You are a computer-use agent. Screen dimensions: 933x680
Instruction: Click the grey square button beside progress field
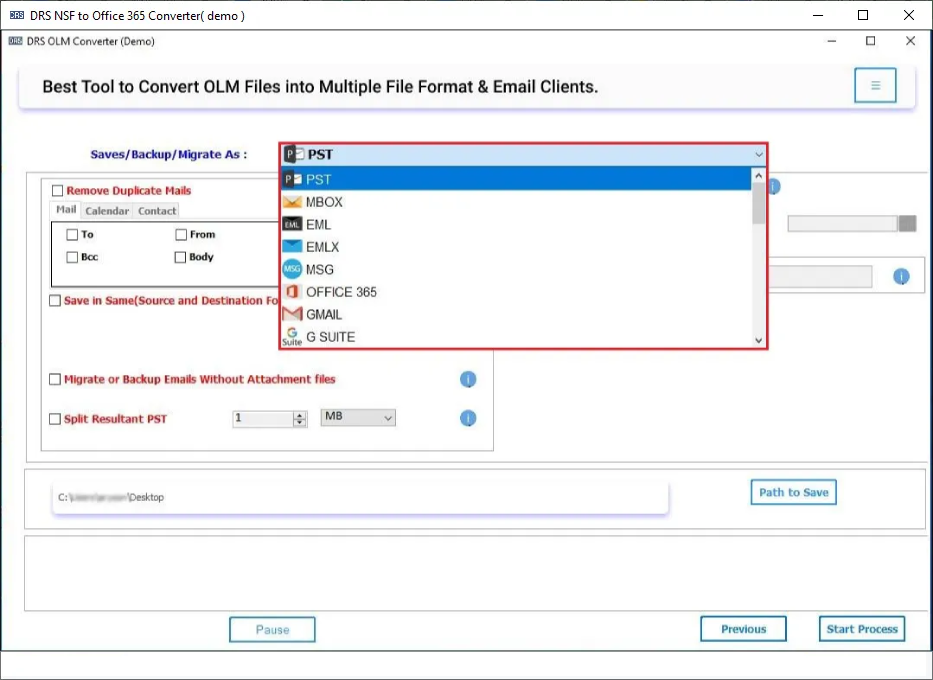(907, 224)
